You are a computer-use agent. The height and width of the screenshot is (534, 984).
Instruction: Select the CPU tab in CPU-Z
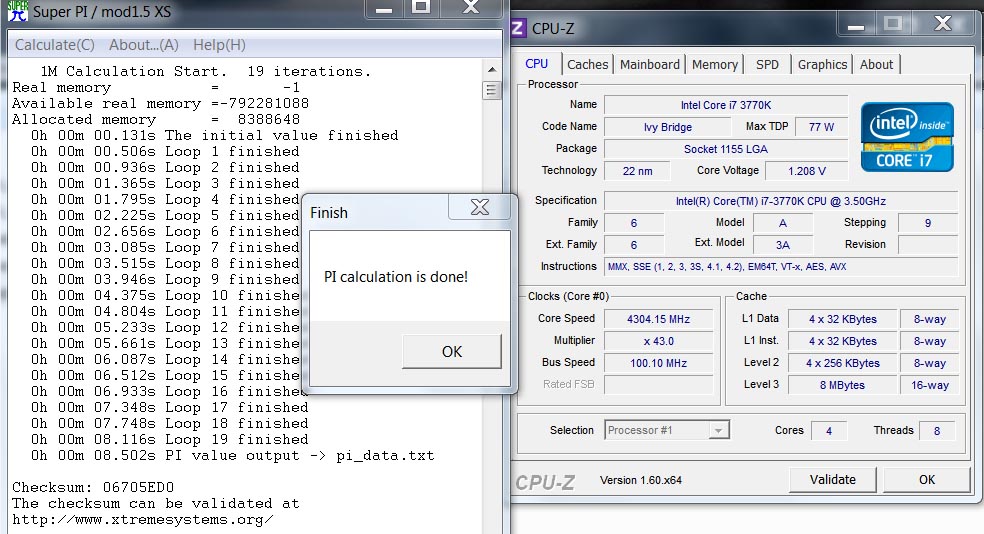537,63
